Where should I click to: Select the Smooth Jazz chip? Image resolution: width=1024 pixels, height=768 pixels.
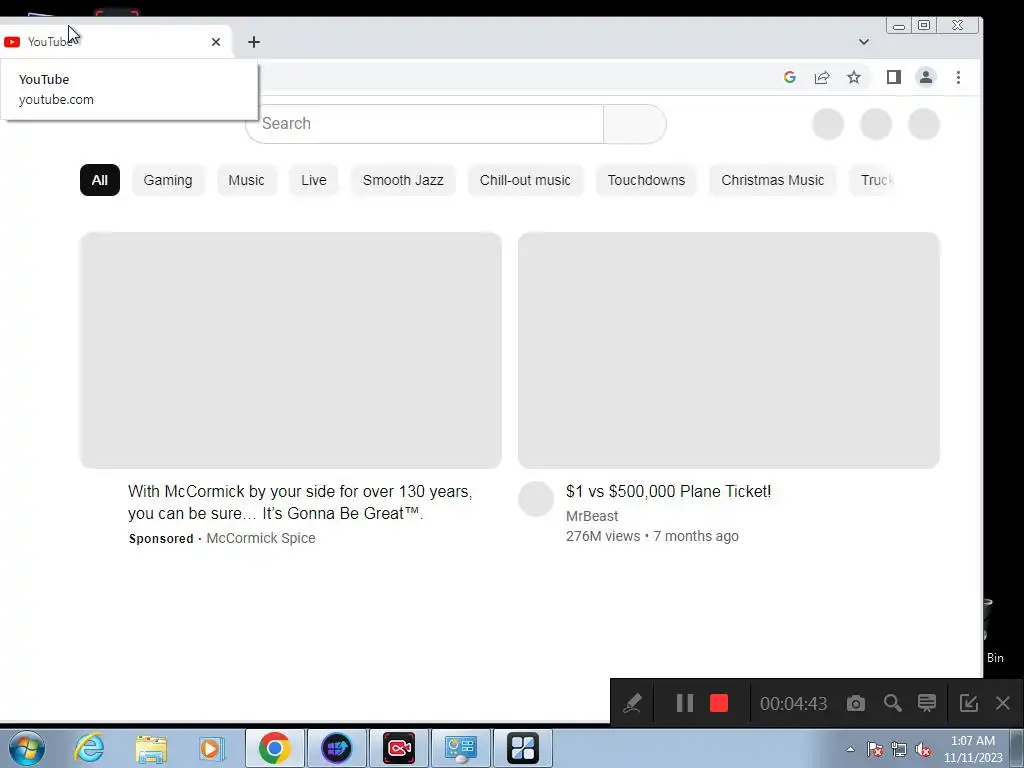pyautogui.click(x=403, y=180)
